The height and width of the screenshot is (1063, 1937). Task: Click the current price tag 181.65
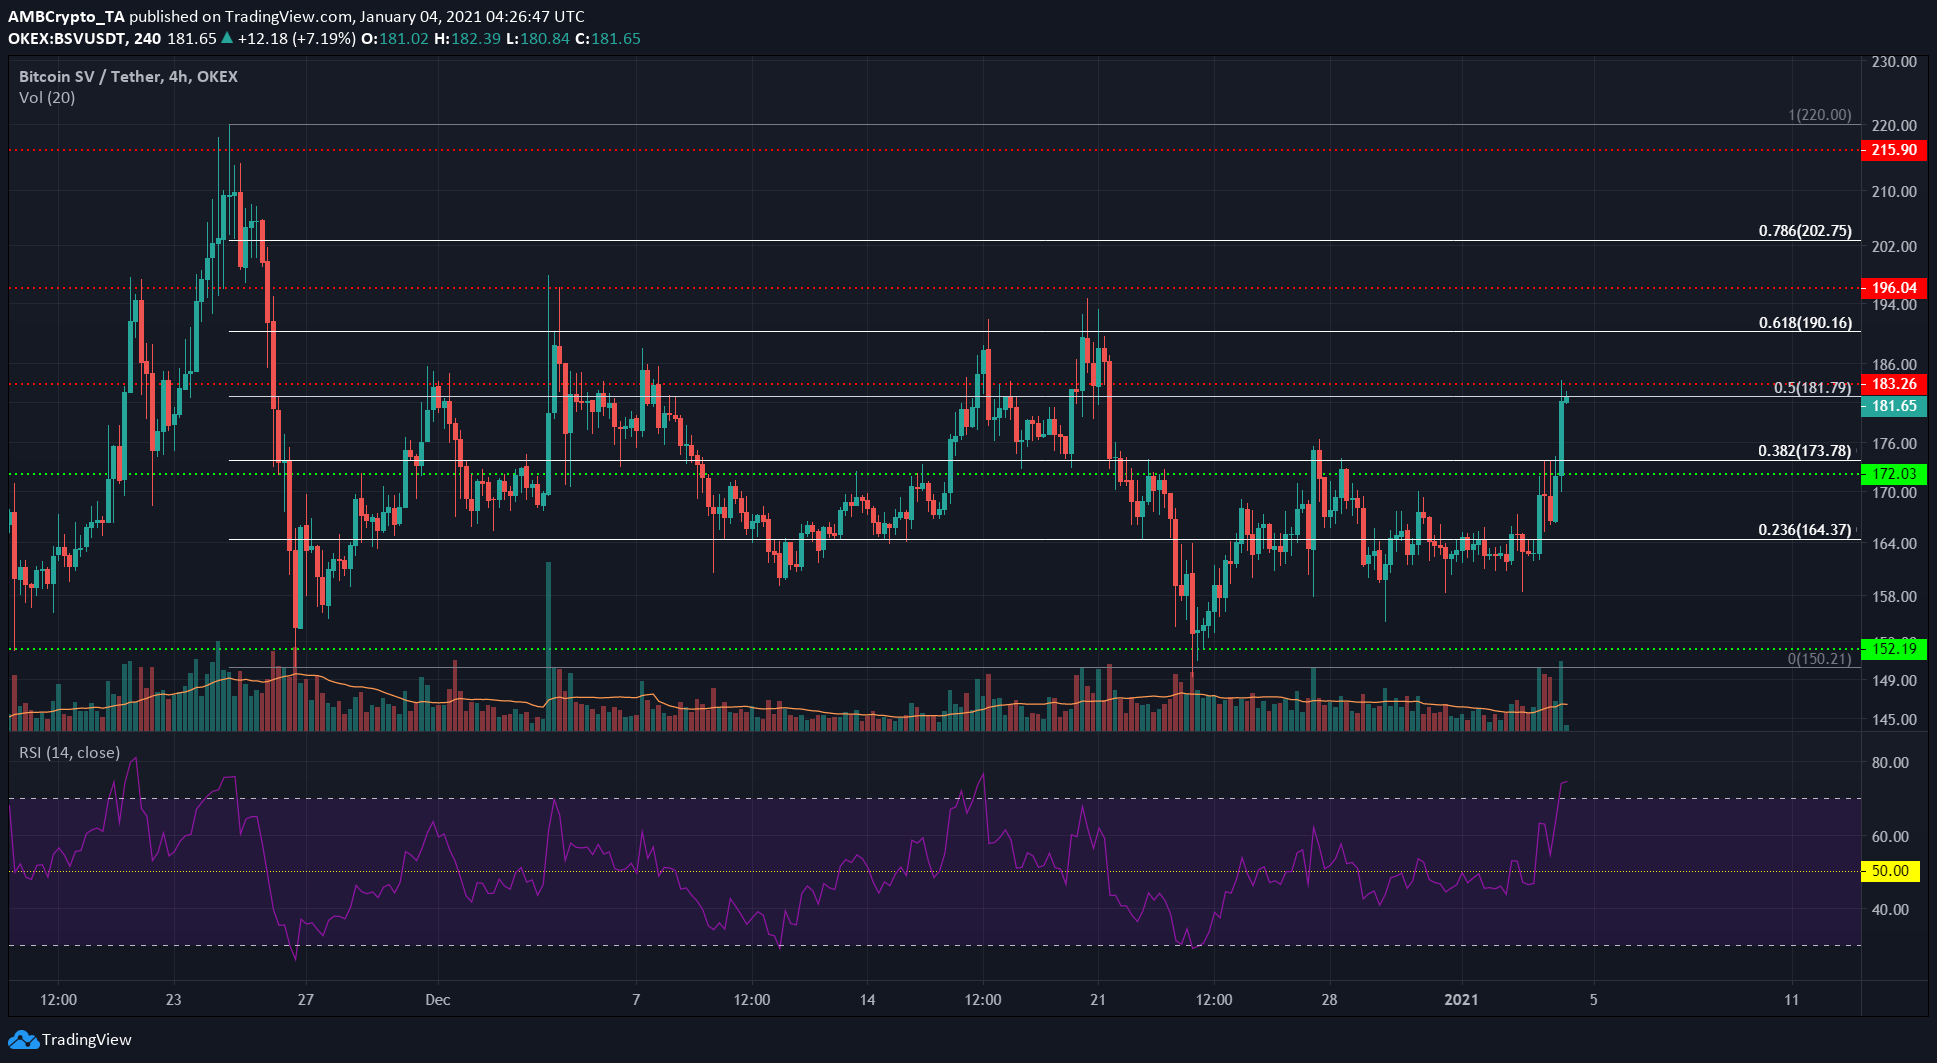click(1894, 406)
